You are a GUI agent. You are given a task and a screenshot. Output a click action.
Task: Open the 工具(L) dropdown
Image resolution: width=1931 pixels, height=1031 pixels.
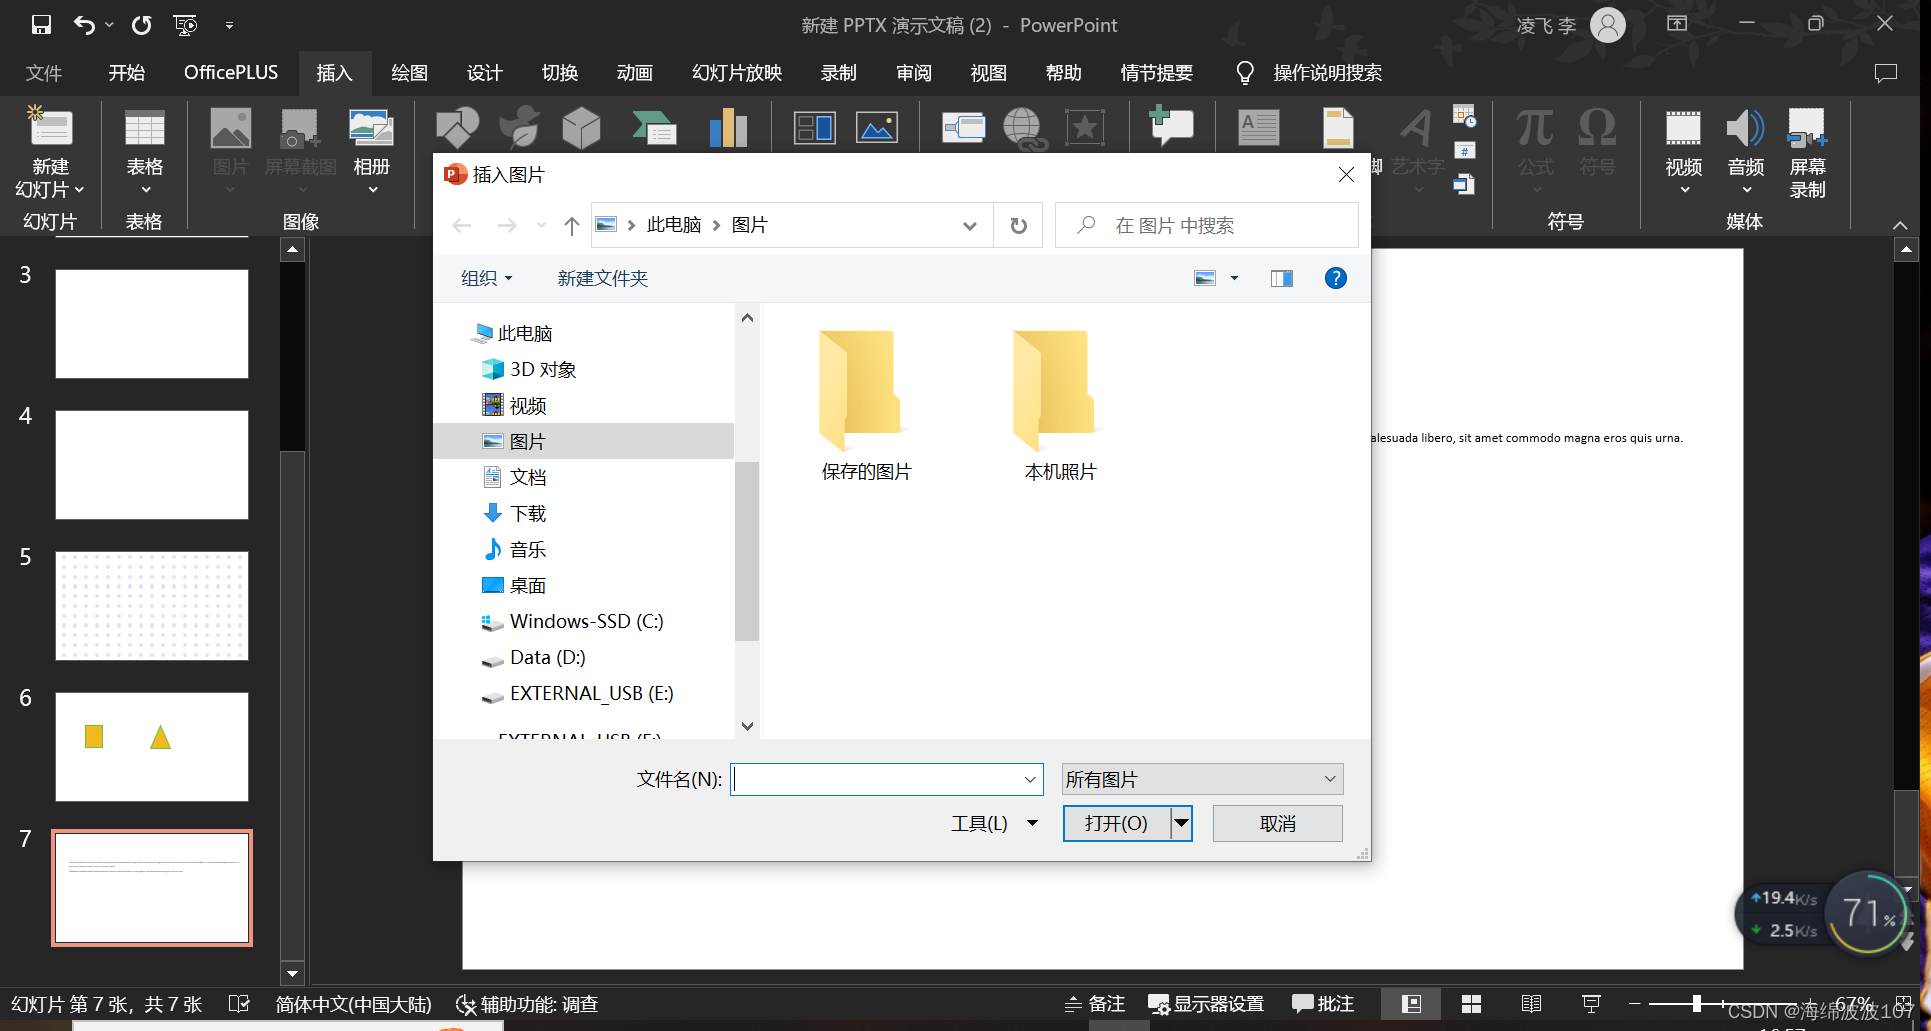[994, 823]
